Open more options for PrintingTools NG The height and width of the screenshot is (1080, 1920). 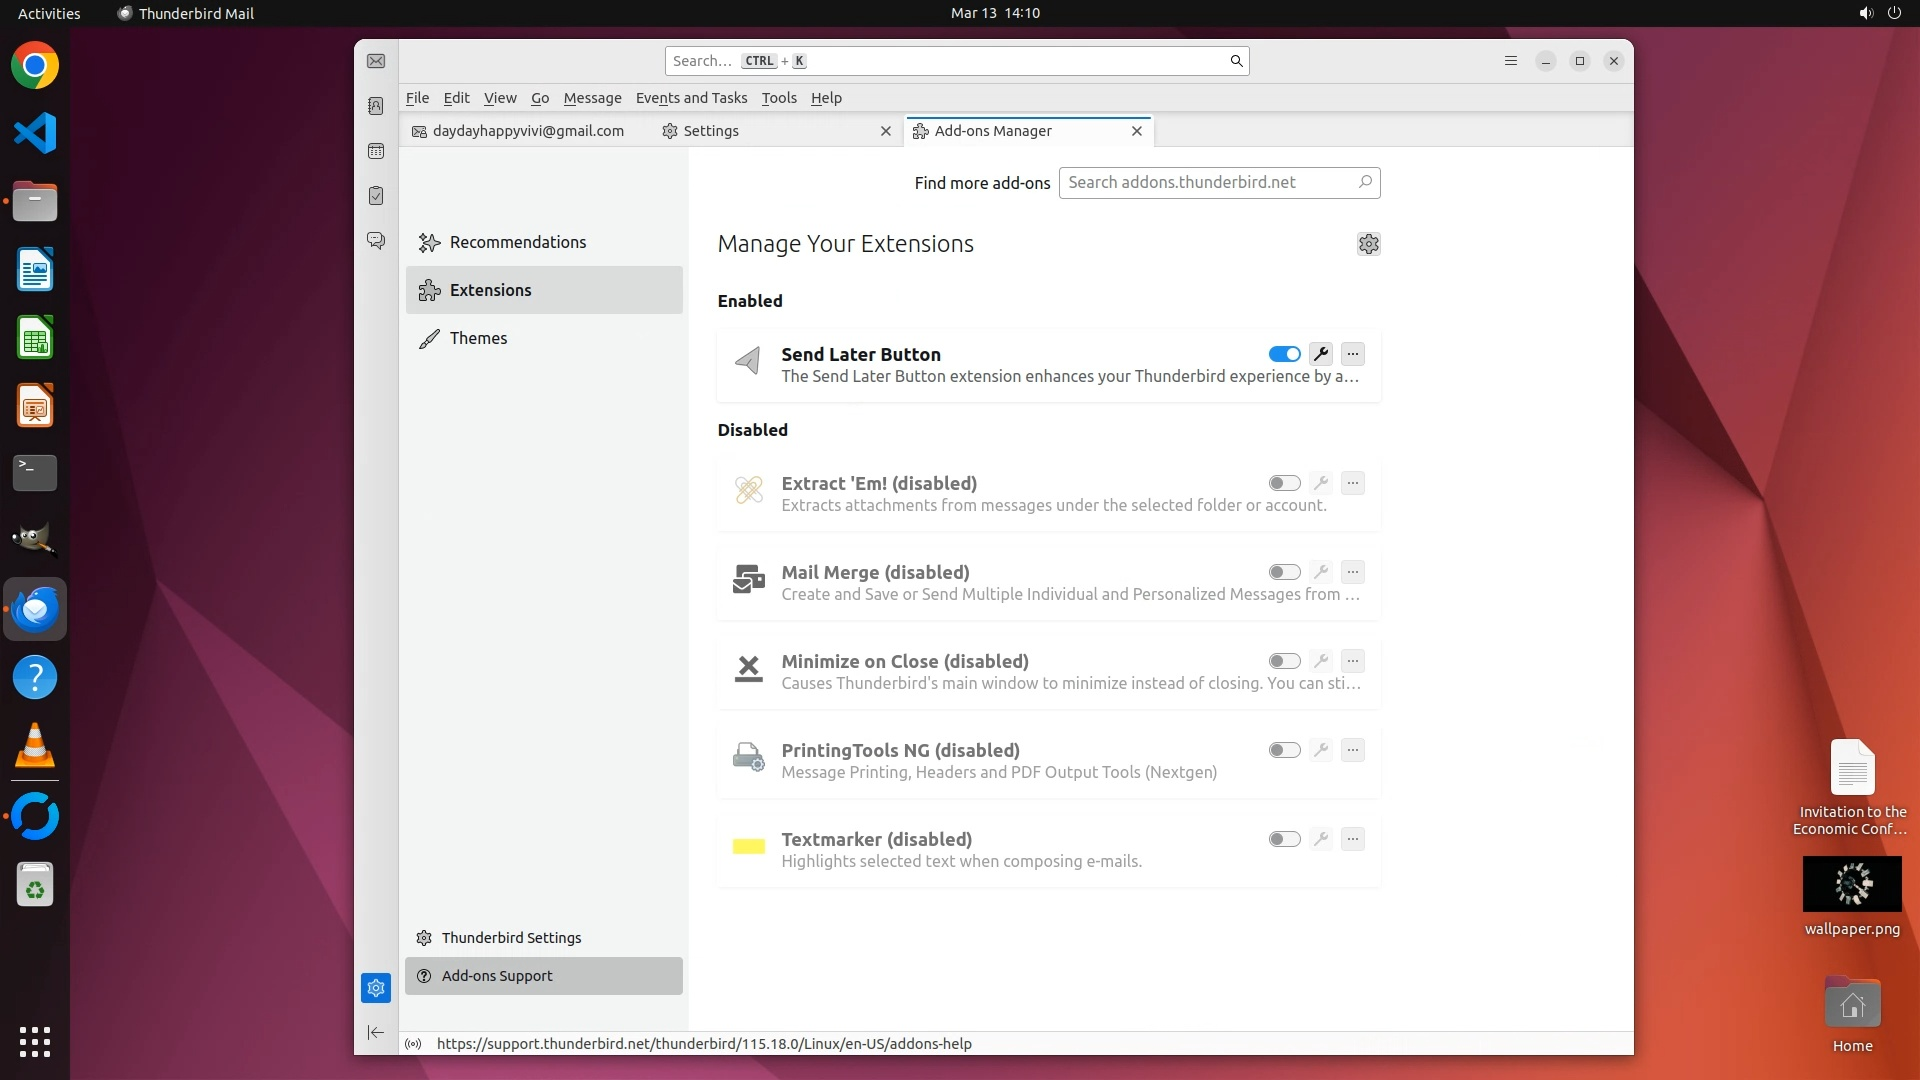point(1353,750)
